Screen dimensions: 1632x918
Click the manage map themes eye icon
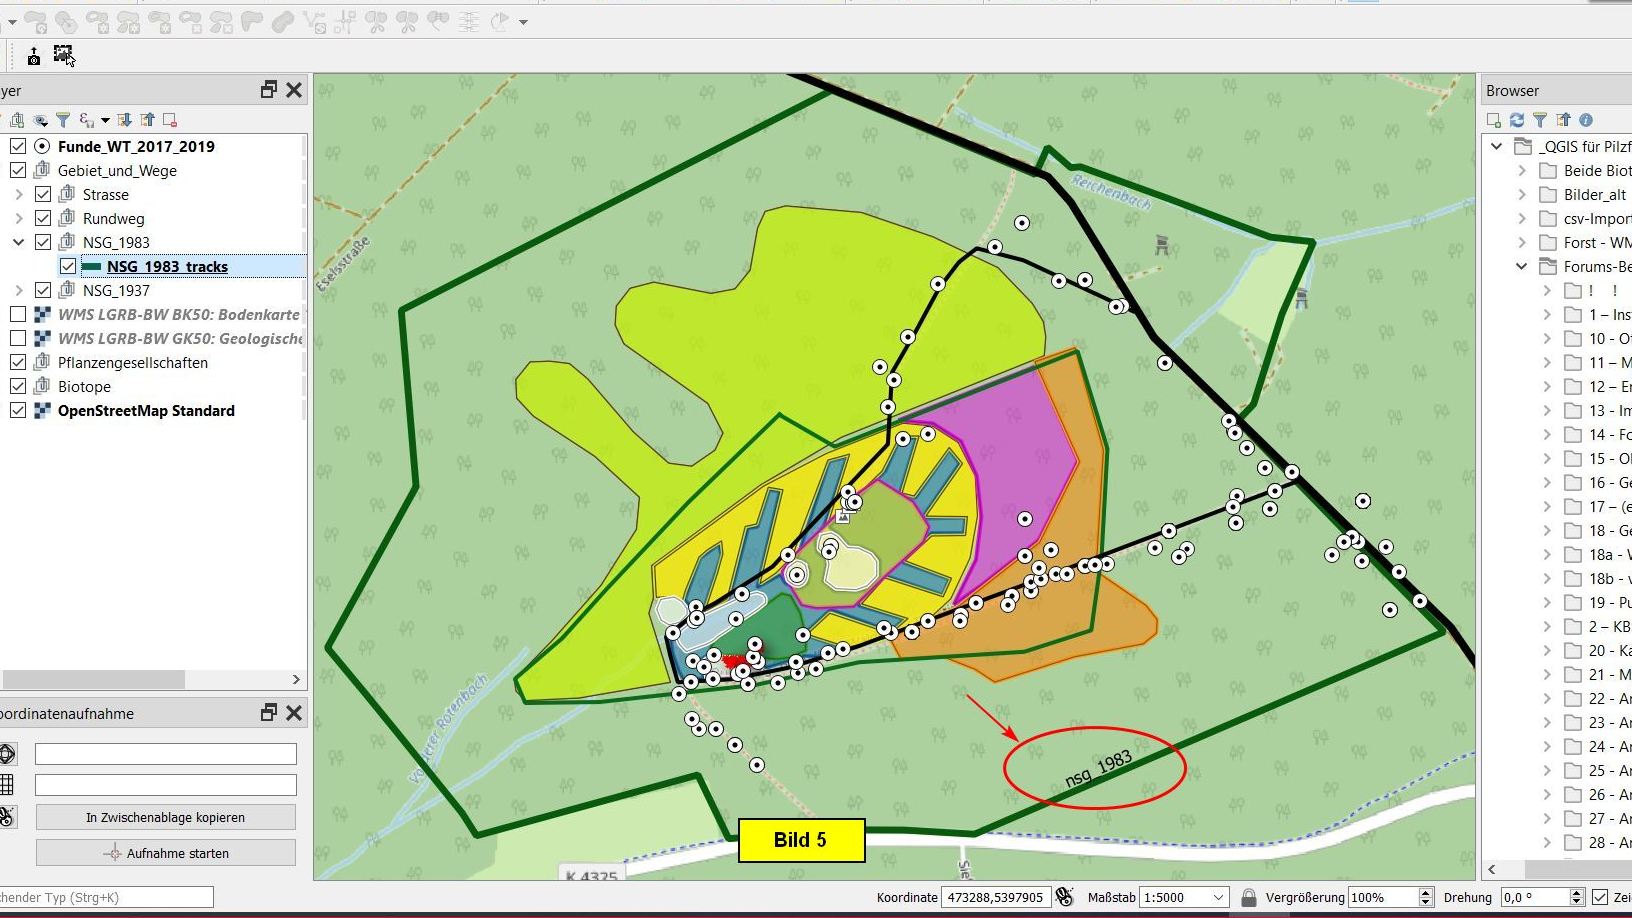41,120
